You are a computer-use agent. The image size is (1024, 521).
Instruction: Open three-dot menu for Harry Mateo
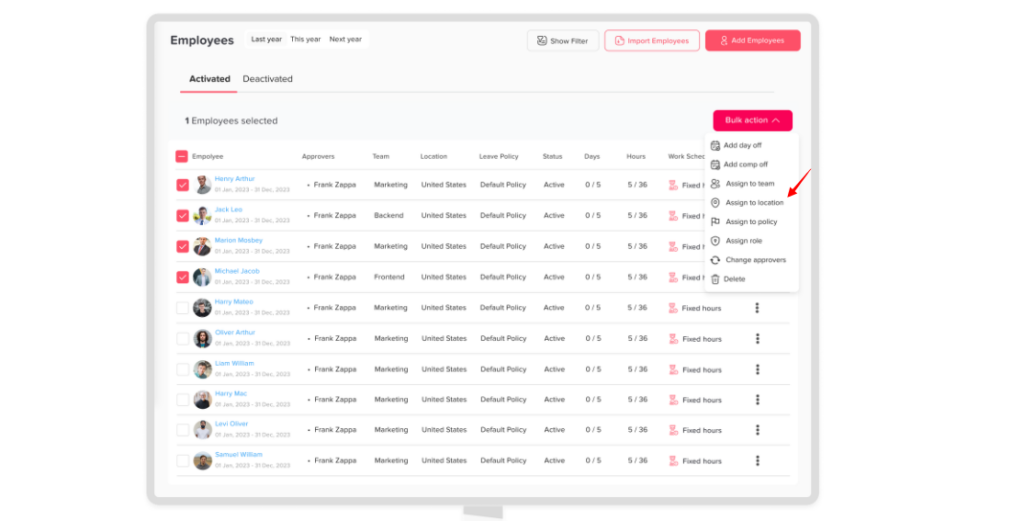757,308
